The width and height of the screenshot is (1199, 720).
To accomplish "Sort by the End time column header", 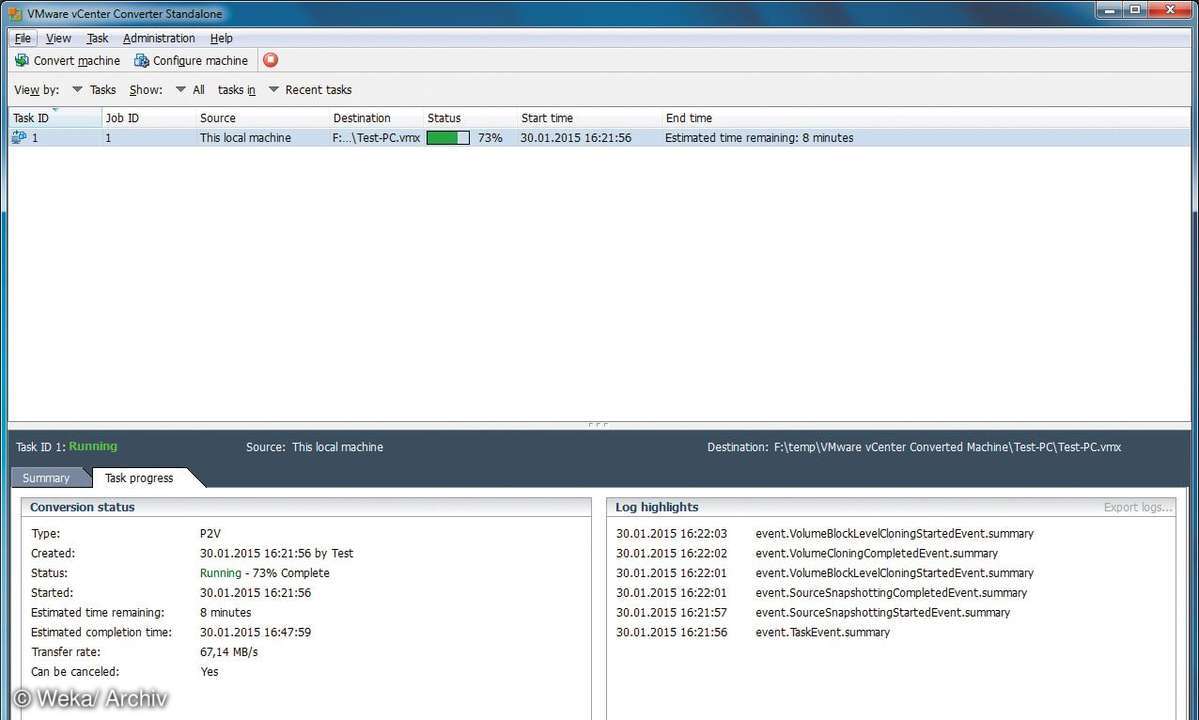I will (x=925, y=118).
